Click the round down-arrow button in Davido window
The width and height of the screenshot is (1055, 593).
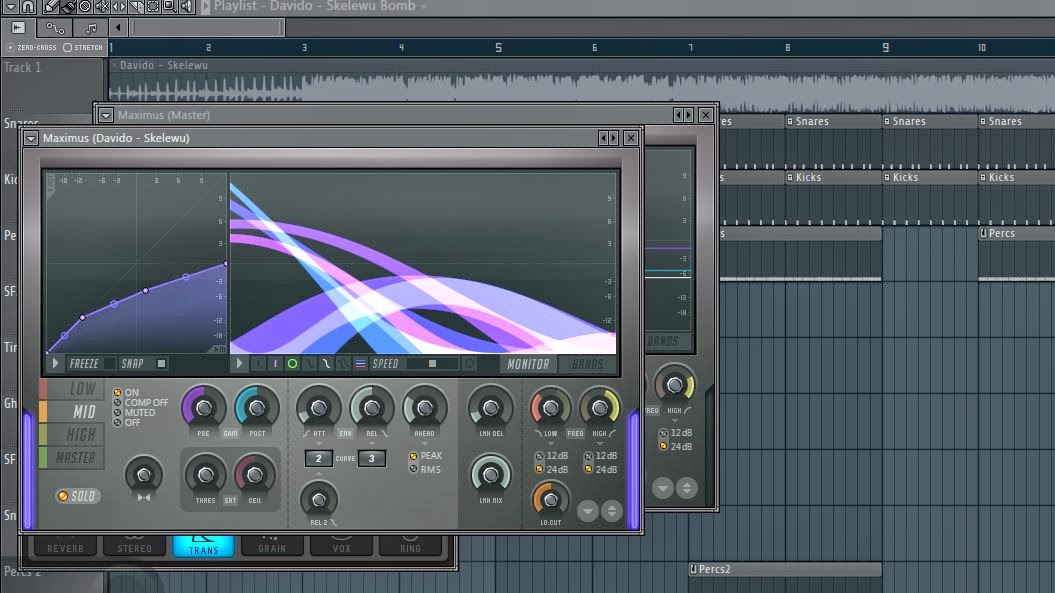[588, 511]
